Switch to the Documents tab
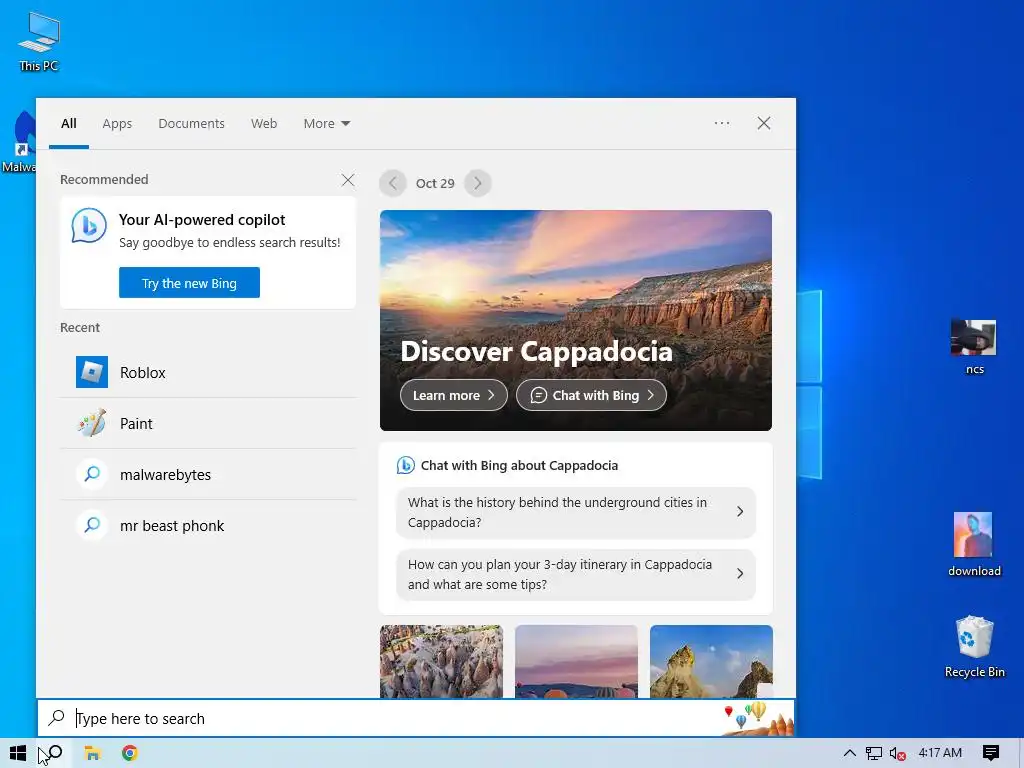The image size is (1024, 768). point(191,123)
